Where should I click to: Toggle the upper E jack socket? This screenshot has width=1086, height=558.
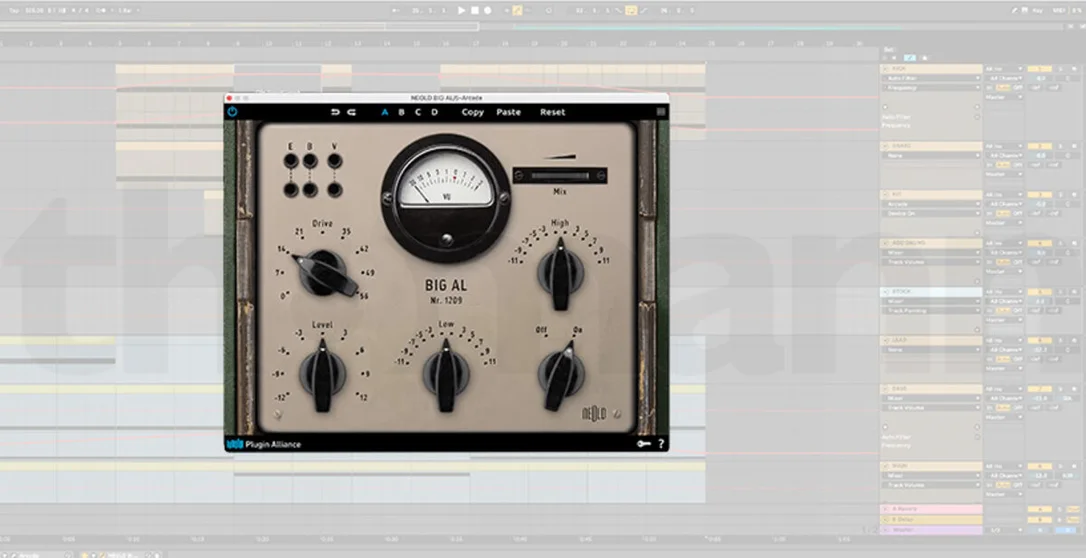point(291,161)
